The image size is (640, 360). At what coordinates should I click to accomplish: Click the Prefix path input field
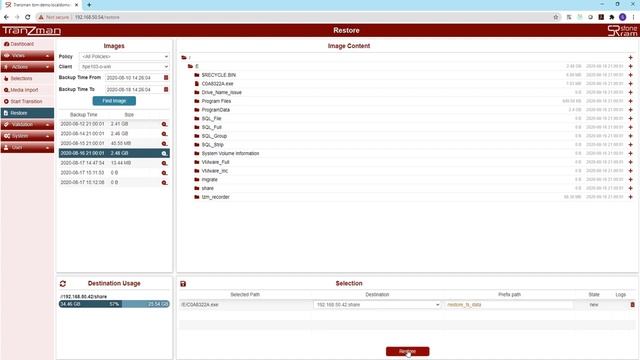click(x=509, y=304)
